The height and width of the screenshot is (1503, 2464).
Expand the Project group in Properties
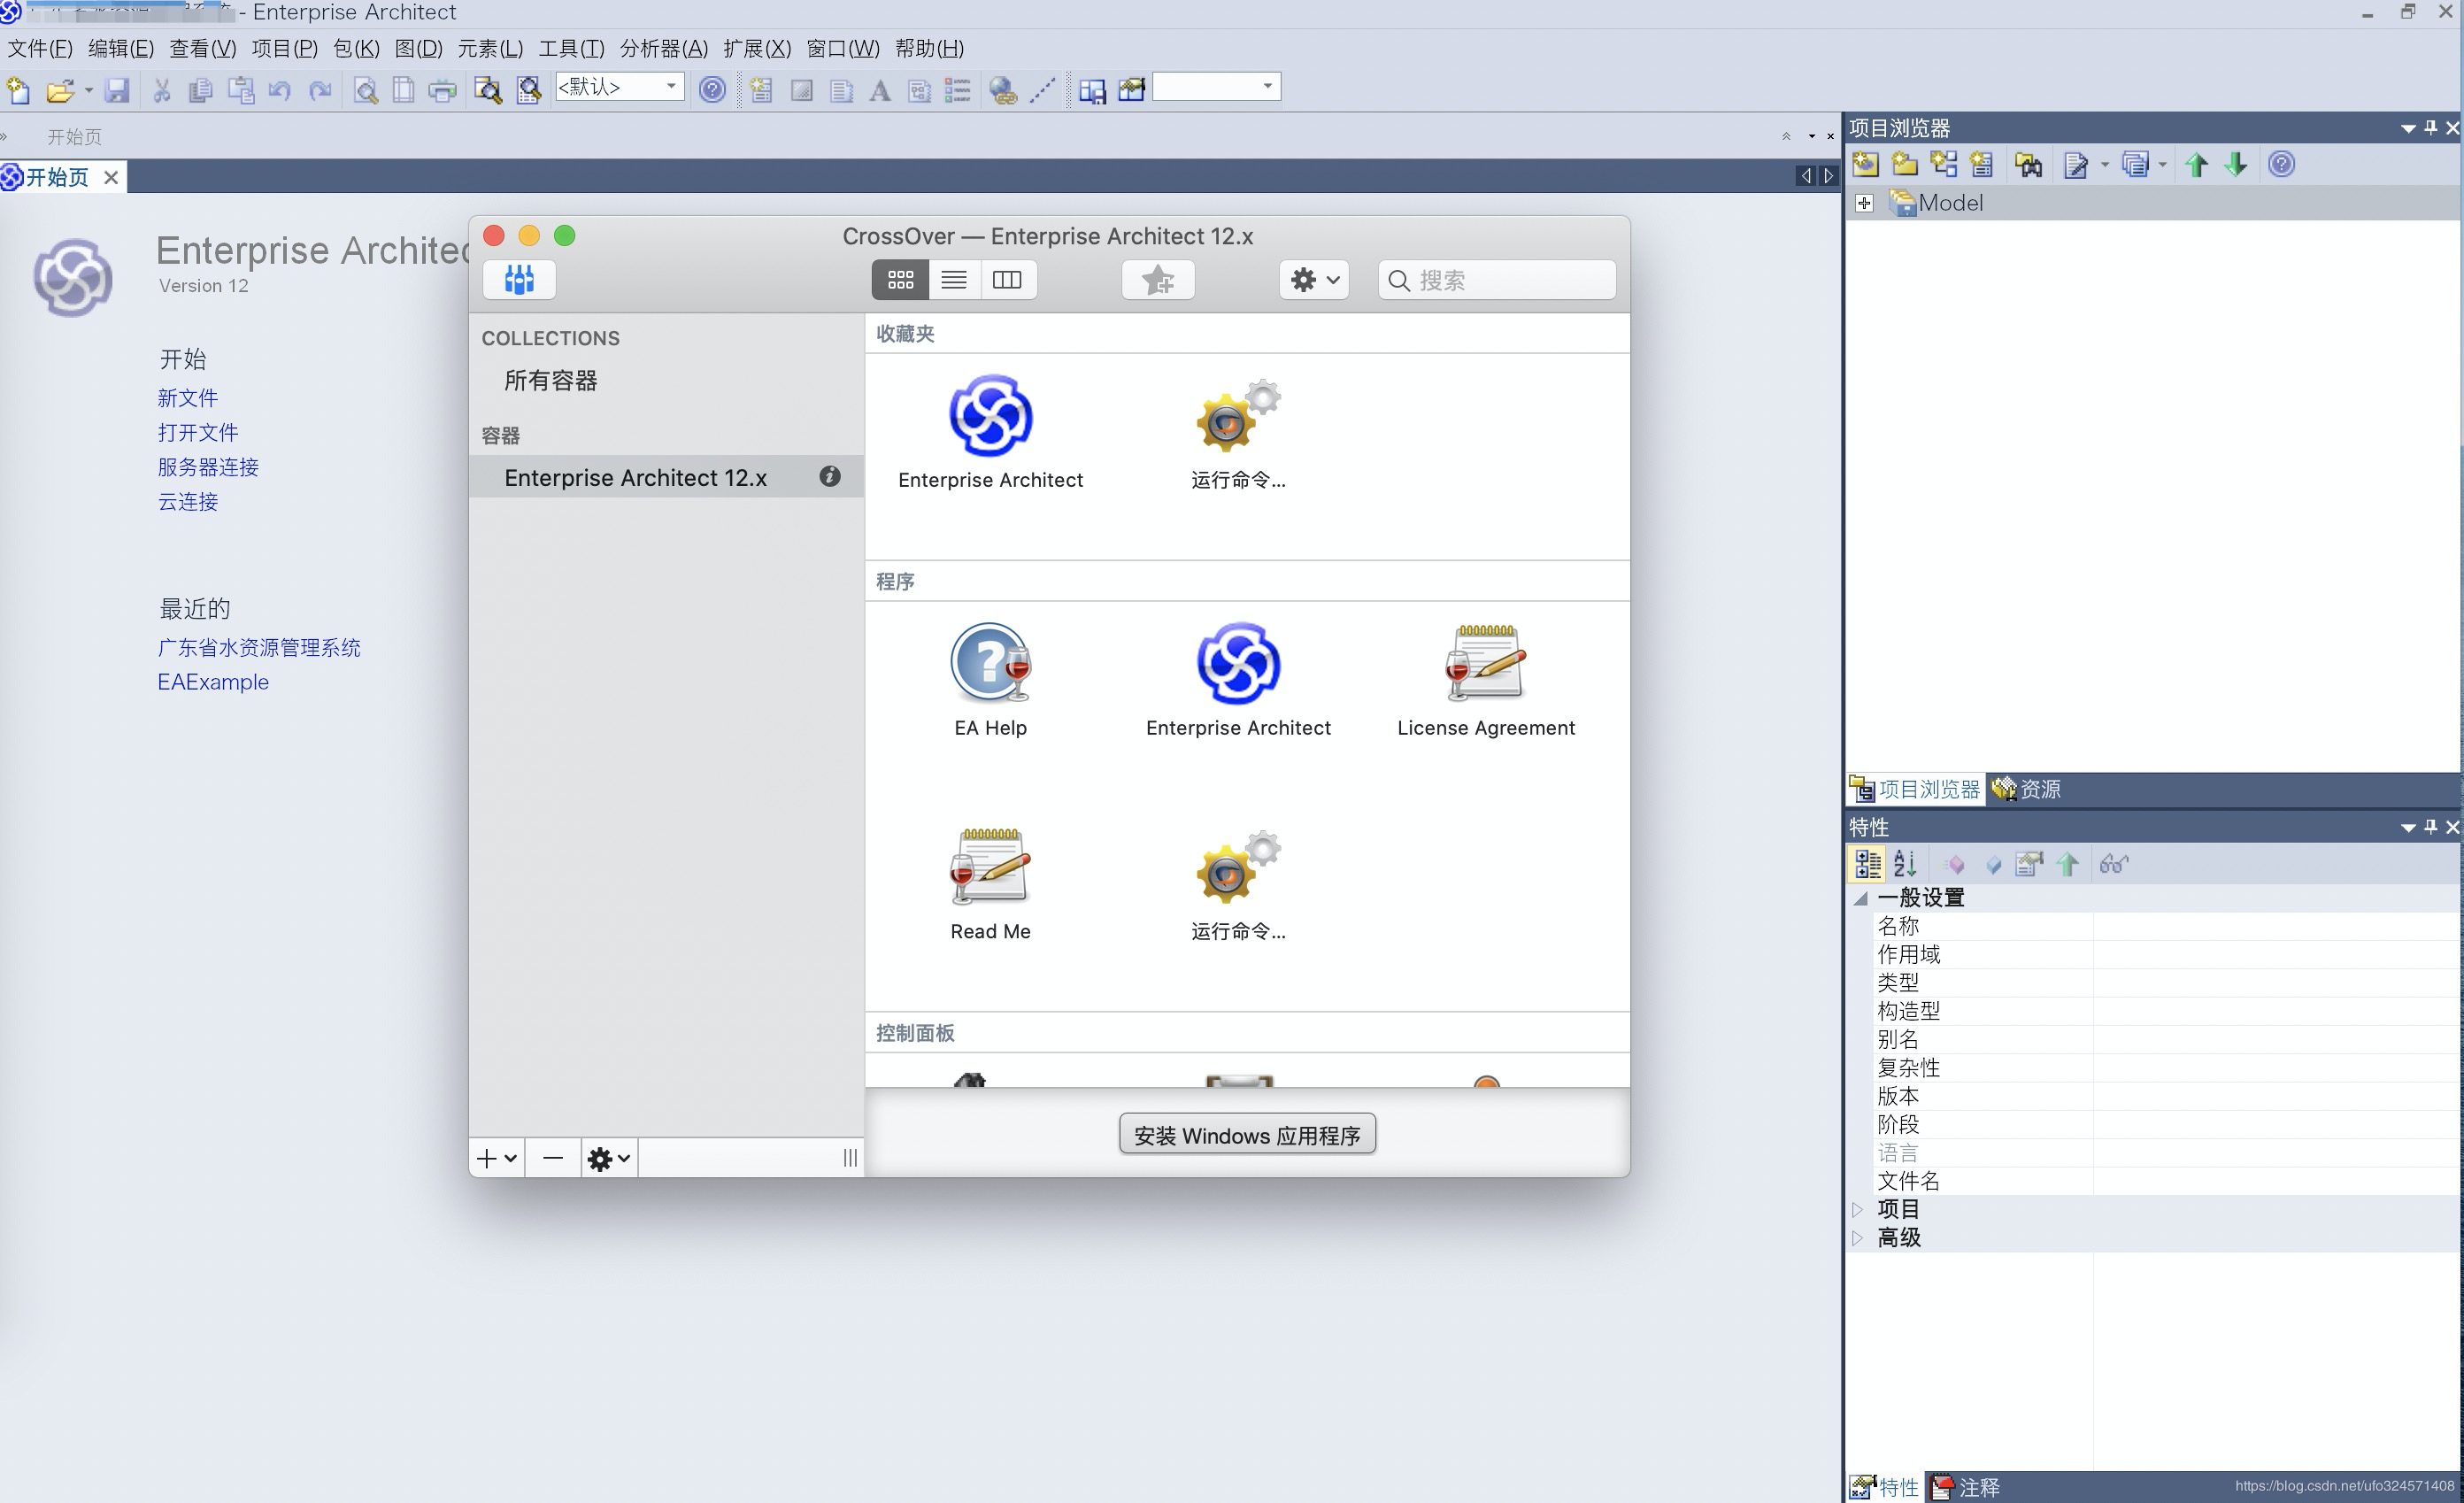(x=1858, y=1209)
